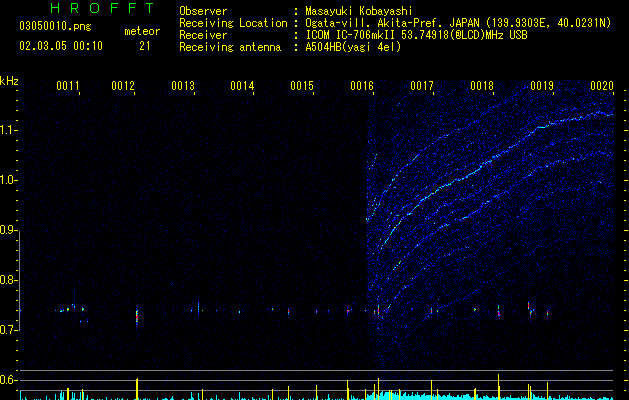The width and height of the screenshot is (629, 400).
Task: Select the filename 03050010.png
Action: [55, 26]
